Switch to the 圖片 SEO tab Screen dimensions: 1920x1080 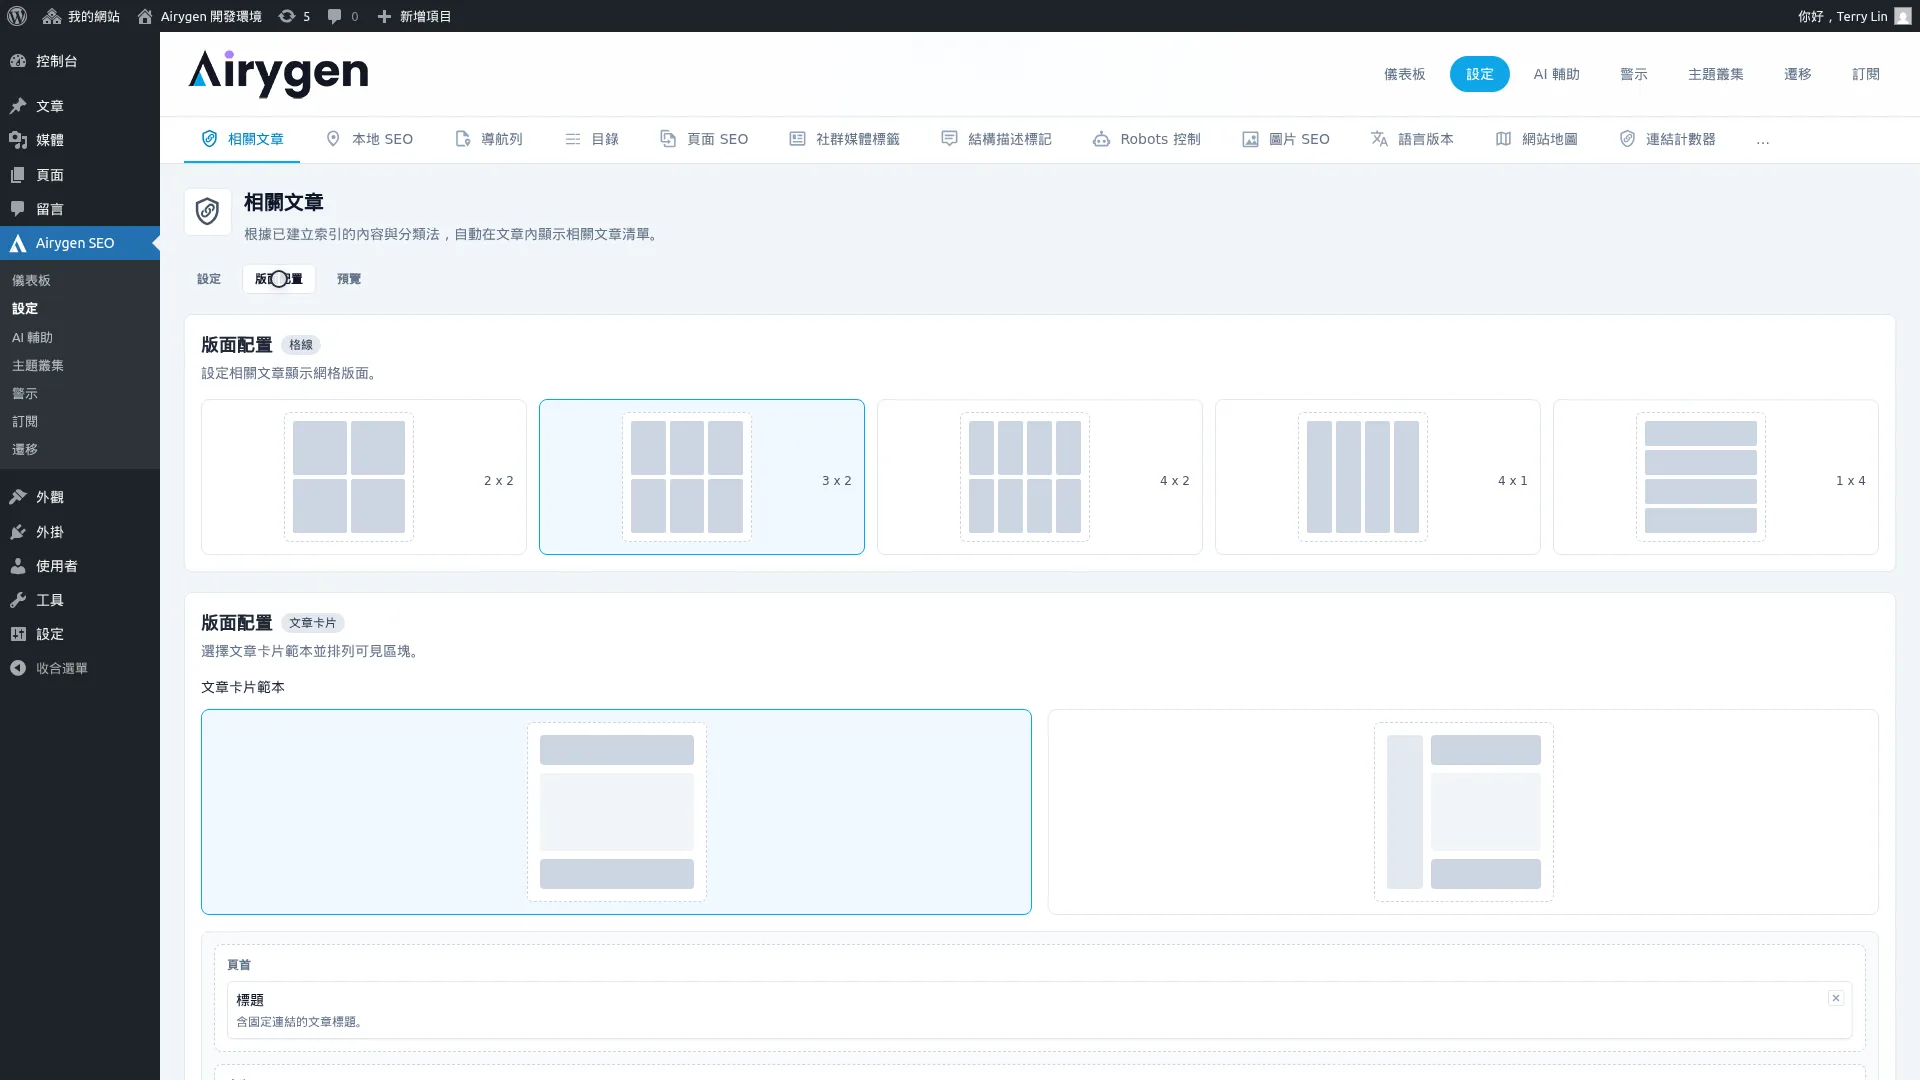pyautogui.click(x=1286, y=139)
